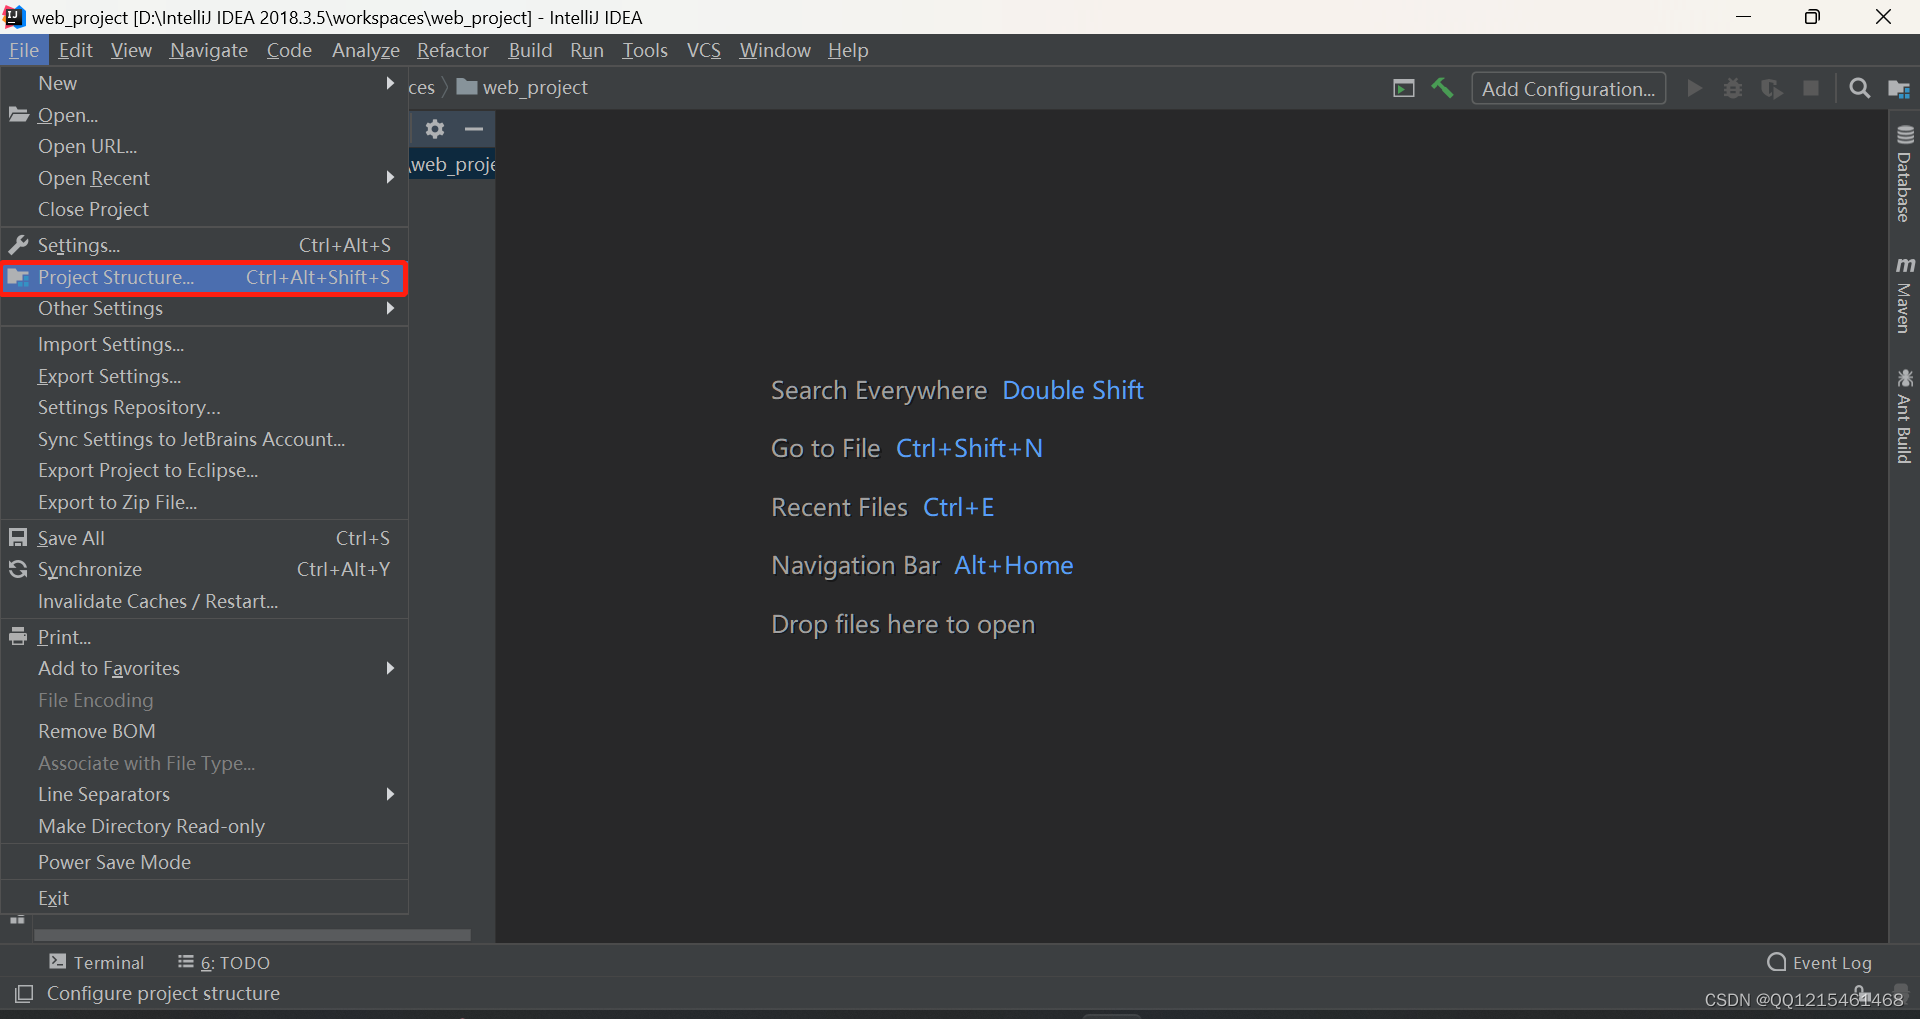Choose Open... from the File menu

[x=204, y=115]
